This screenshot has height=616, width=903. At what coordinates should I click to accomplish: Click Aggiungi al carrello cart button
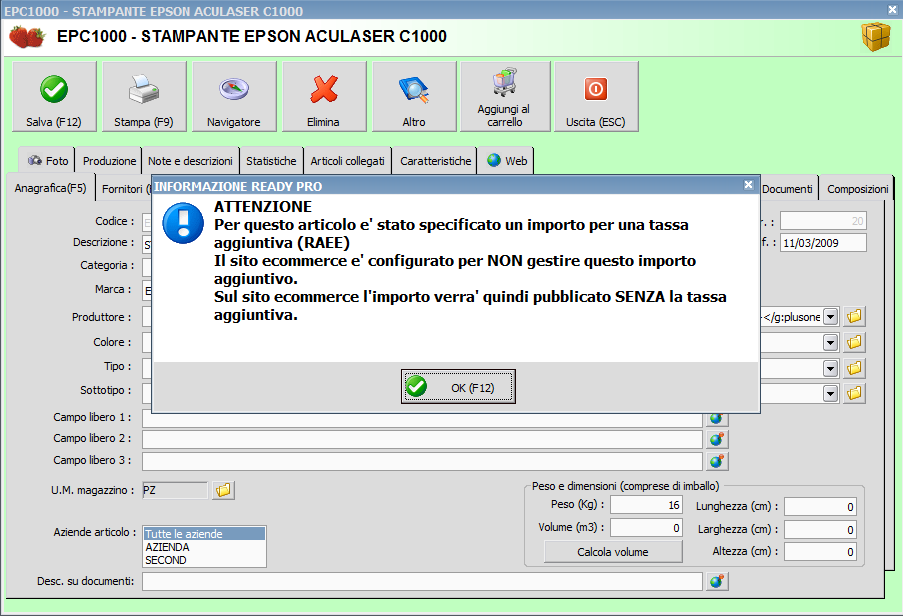[504, 97]
